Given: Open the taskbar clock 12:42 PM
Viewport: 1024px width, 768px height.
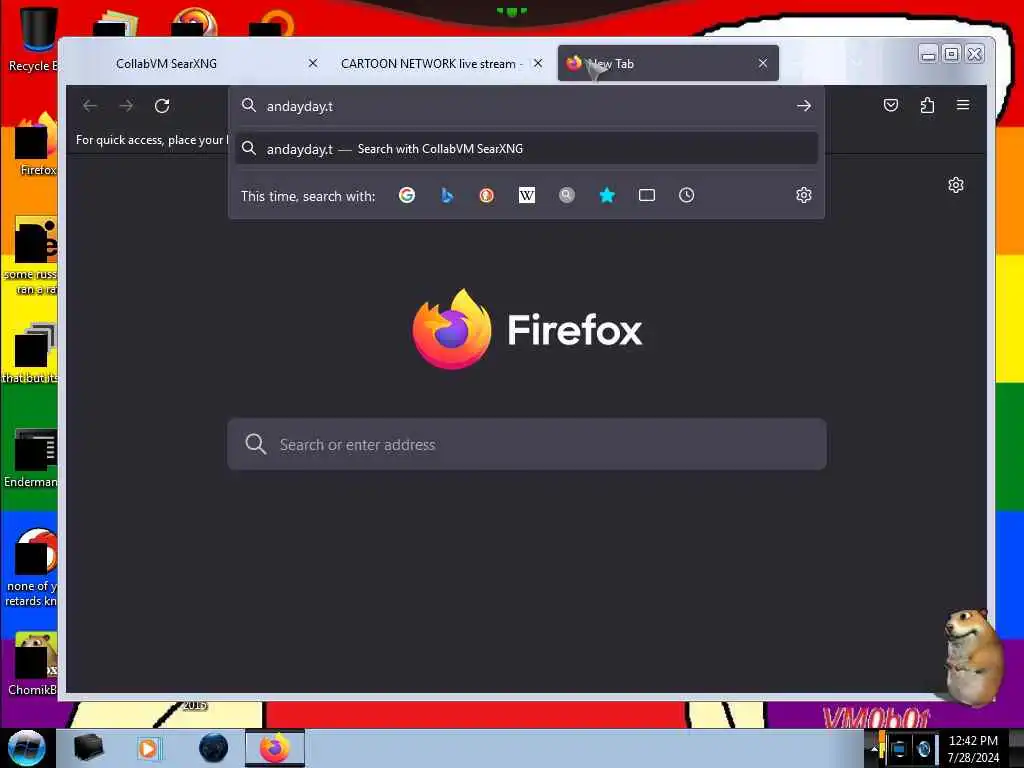Looking at the screenshot, I should (973, 748).
